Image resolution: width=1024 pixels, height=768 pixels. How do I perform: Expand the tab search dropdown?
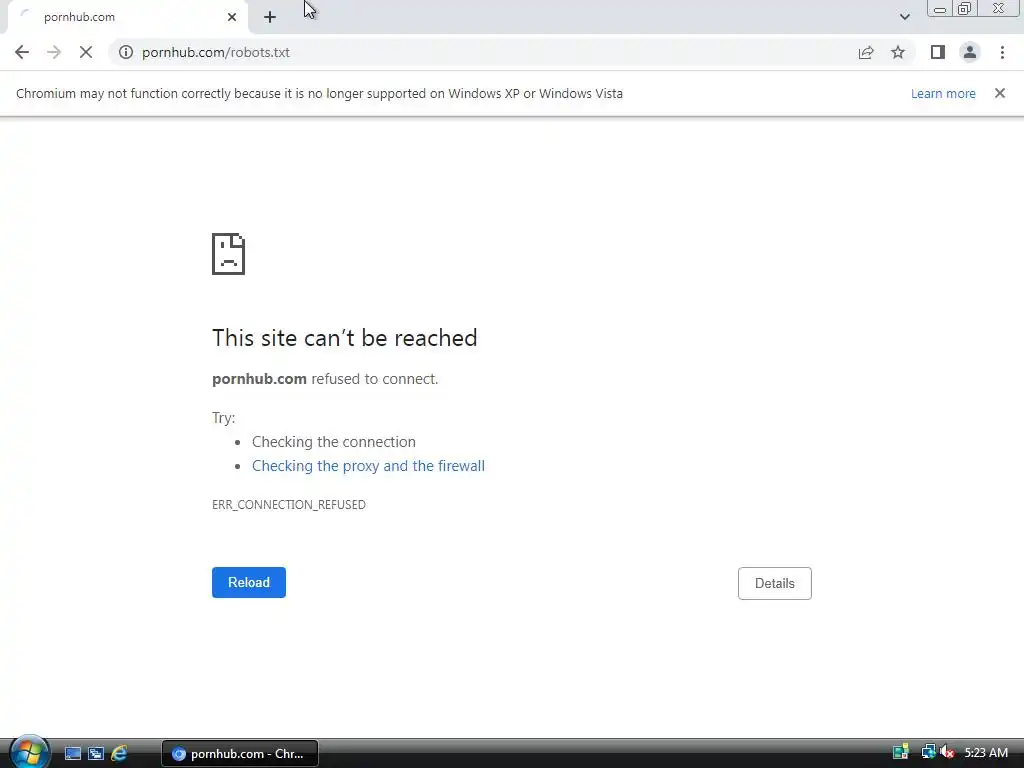[x=904, y=17]
